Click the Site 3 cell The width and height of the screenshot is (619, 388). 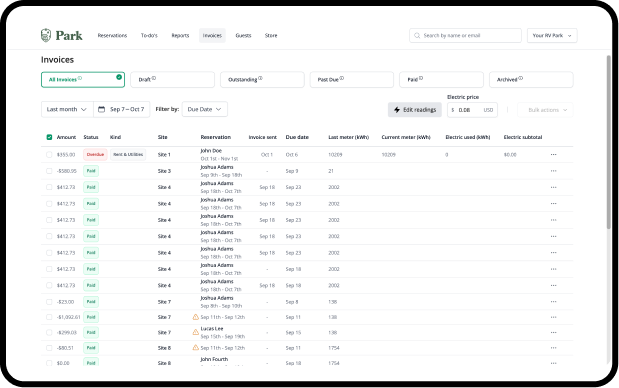pos(164,171)
